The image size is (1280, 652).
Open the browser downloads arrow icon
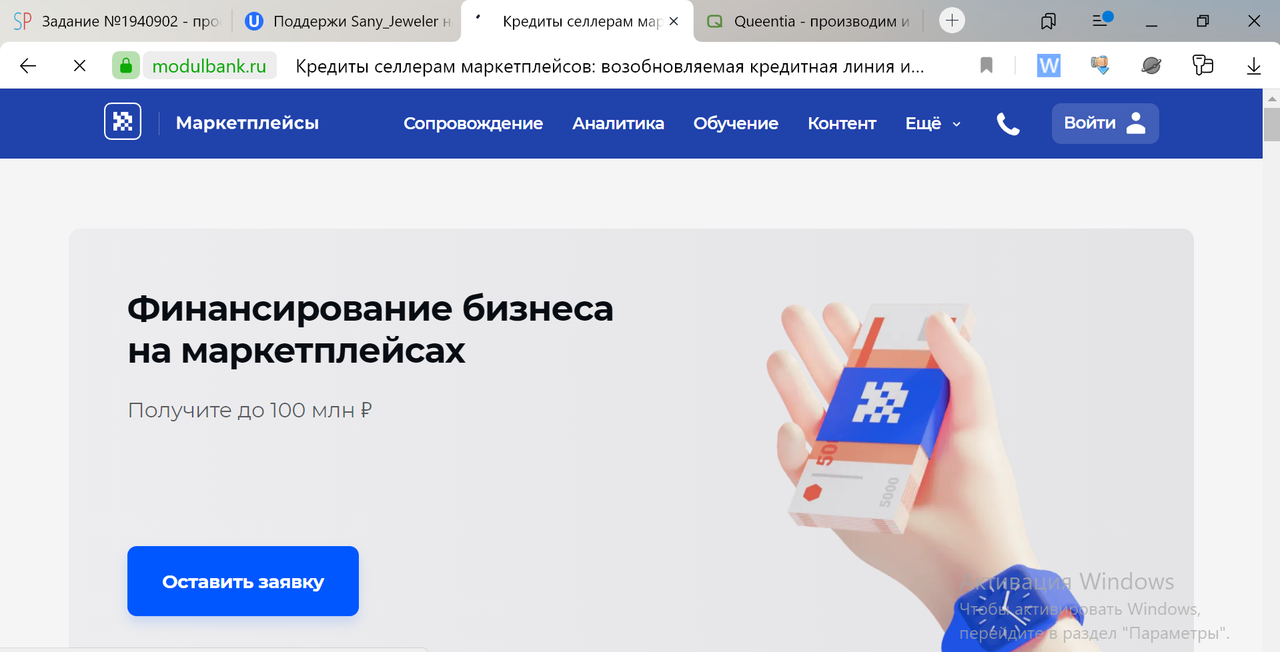click(1254, 66)
